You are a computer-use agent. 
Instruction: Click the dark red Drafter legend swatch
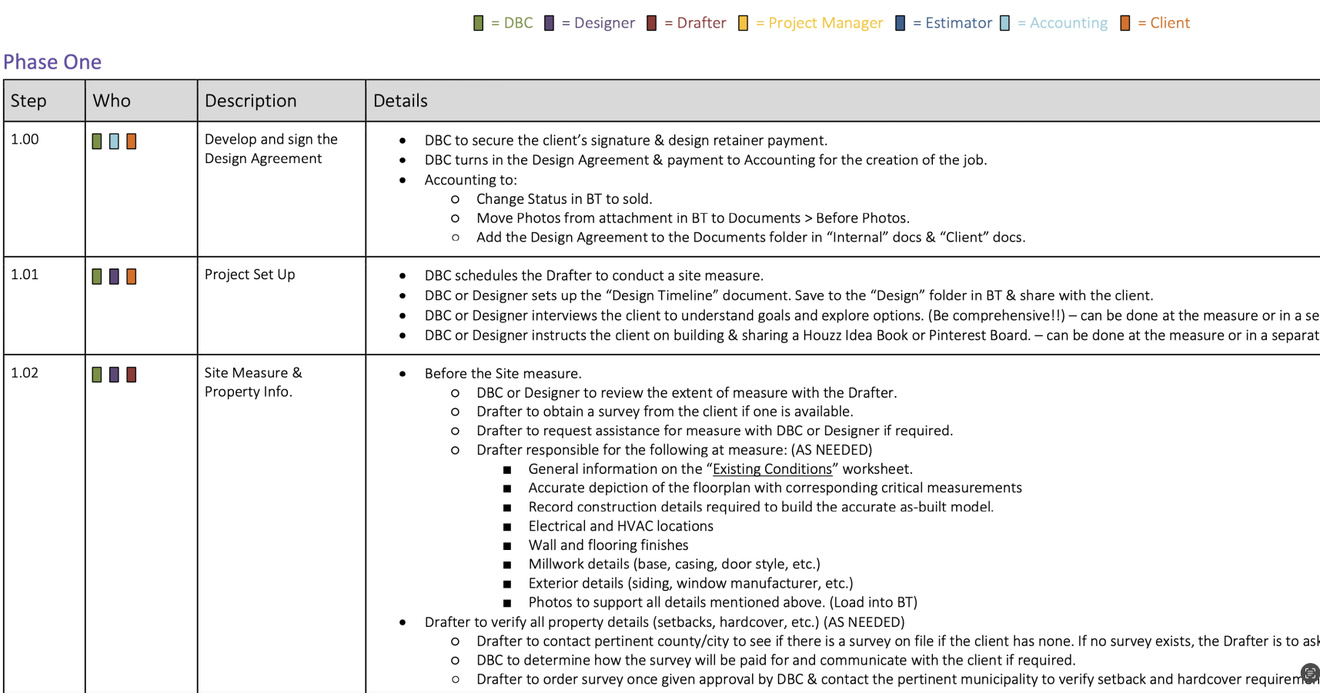point(652,23)
